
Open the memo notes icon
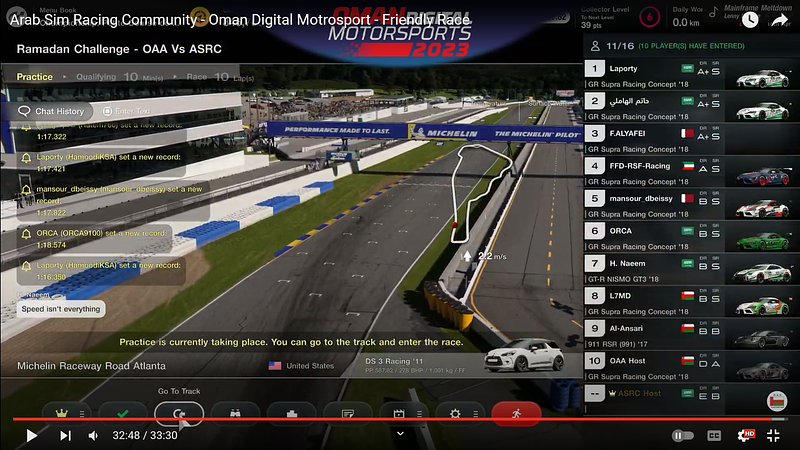348,414
